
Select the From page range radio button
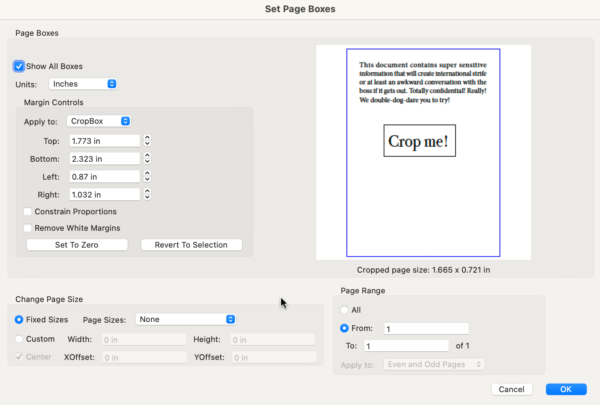tap(344, 328)
